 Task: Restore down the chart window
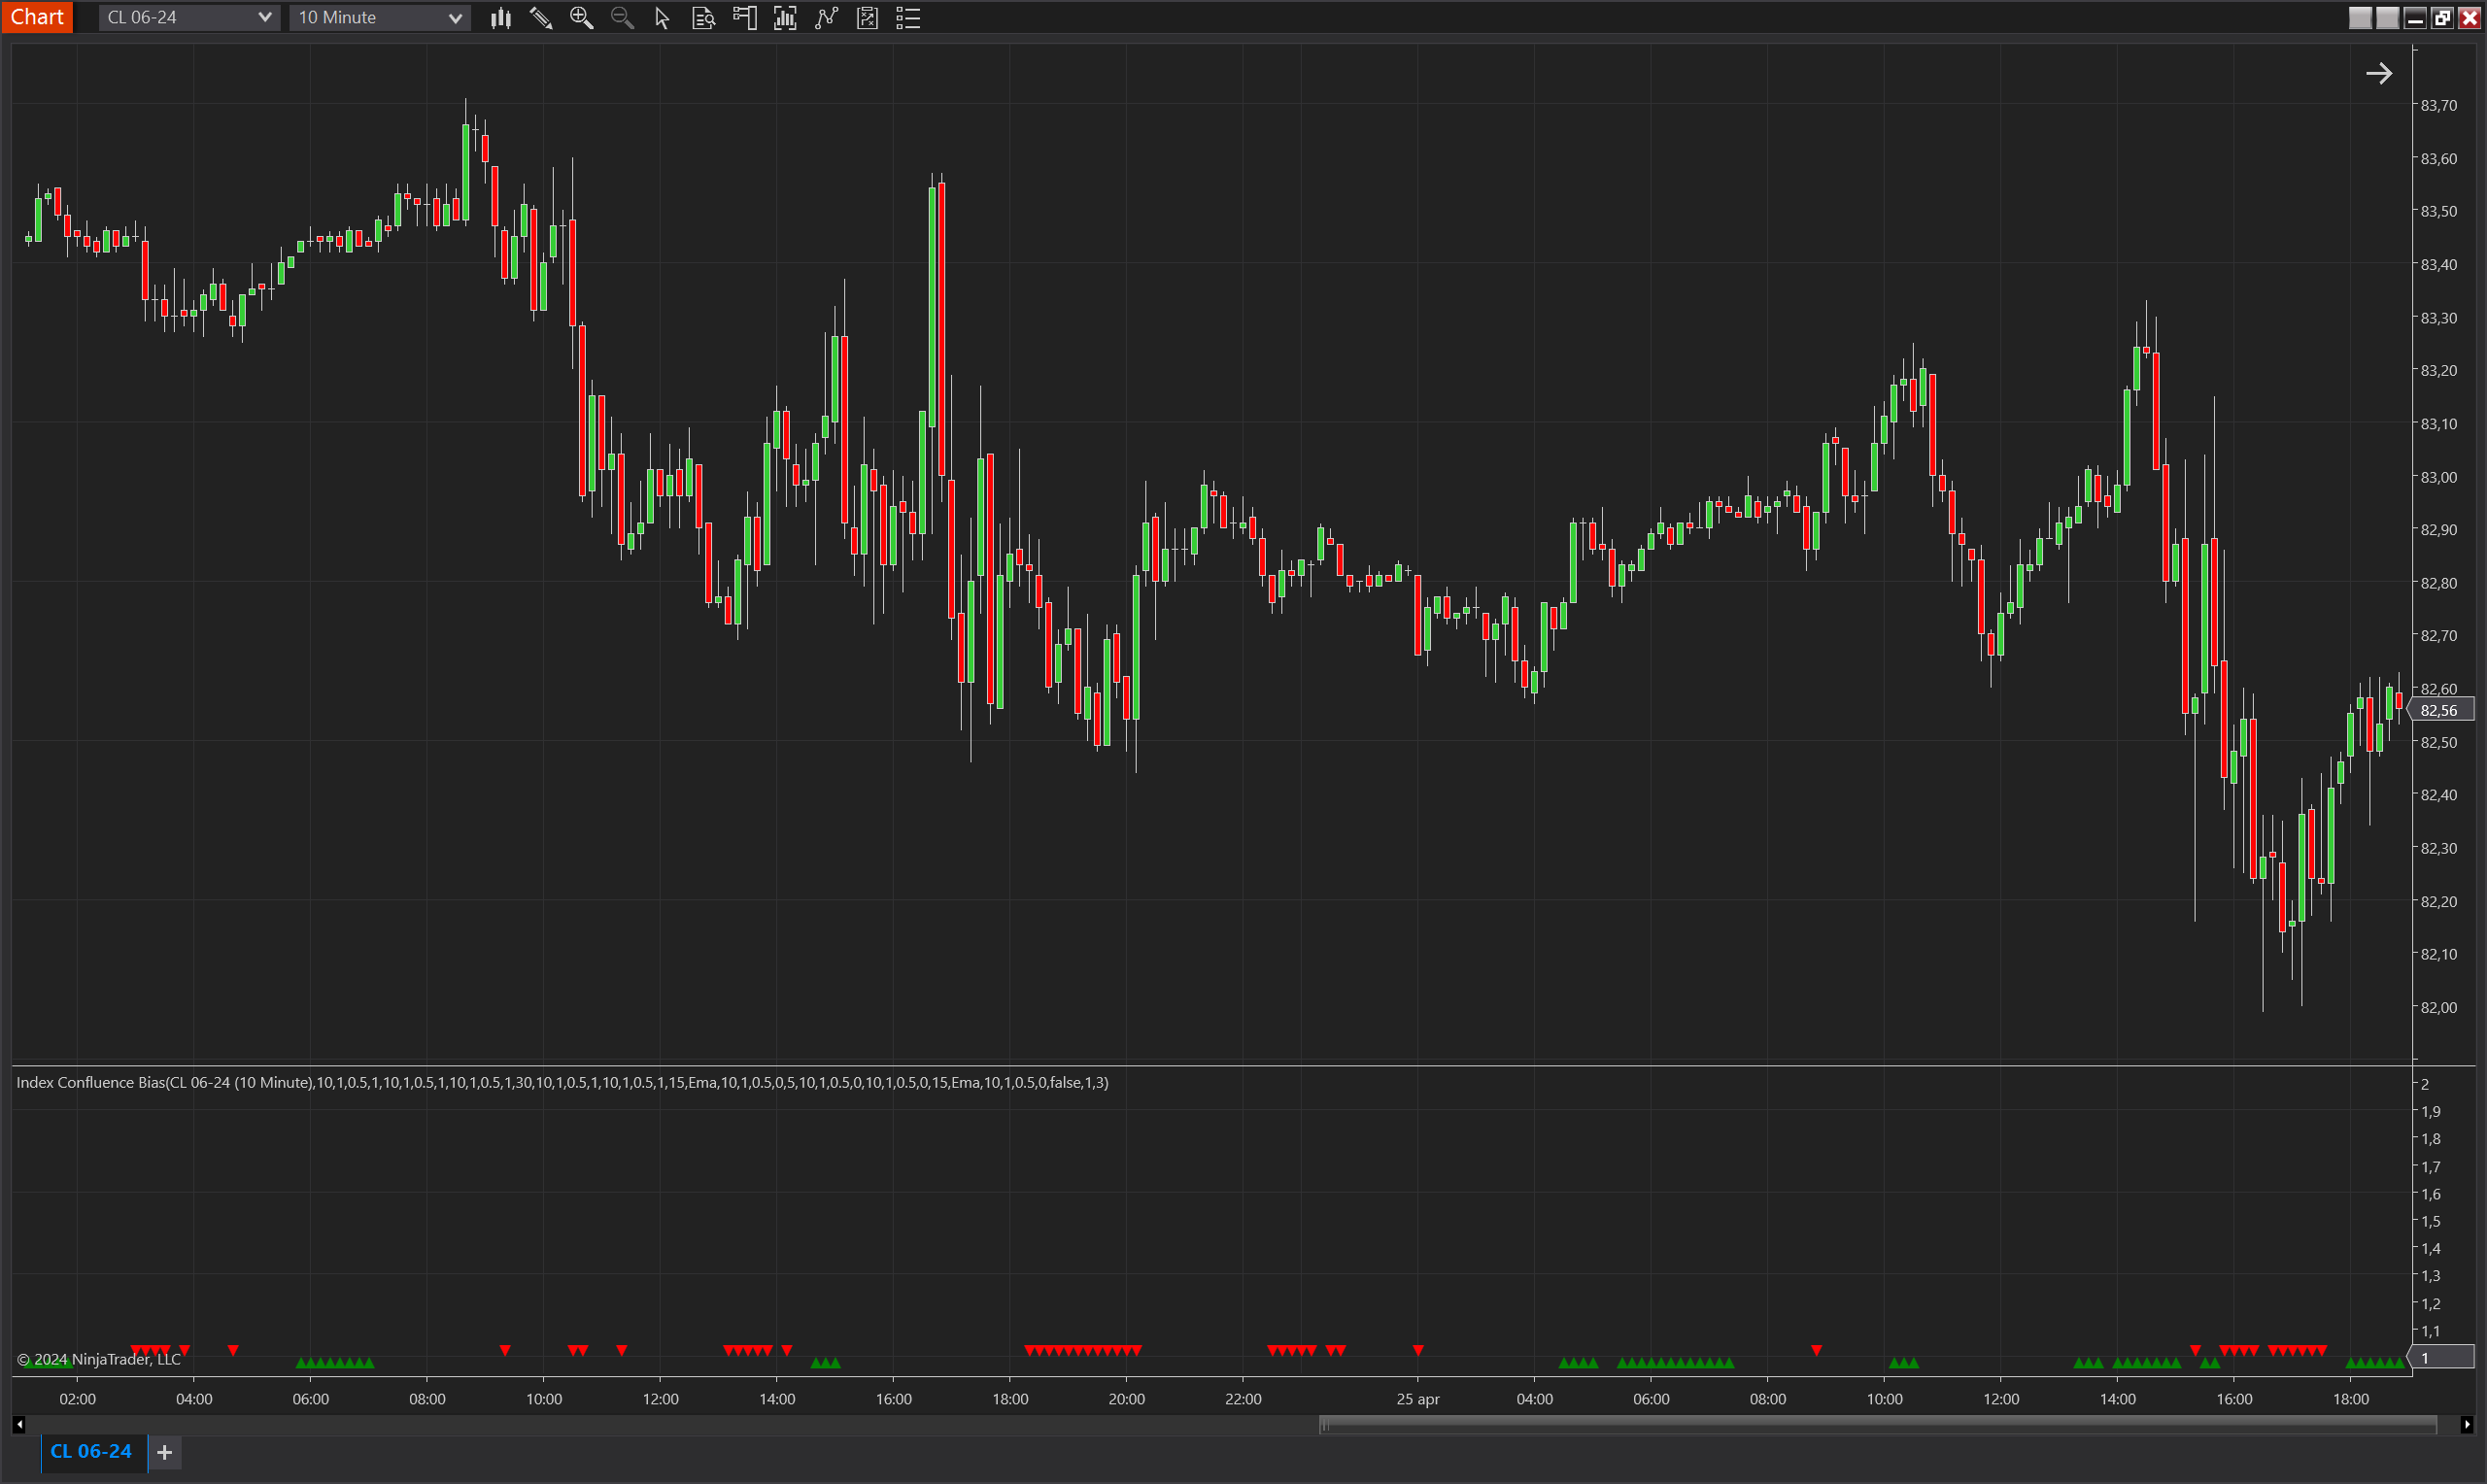(x=2442, y=17)
